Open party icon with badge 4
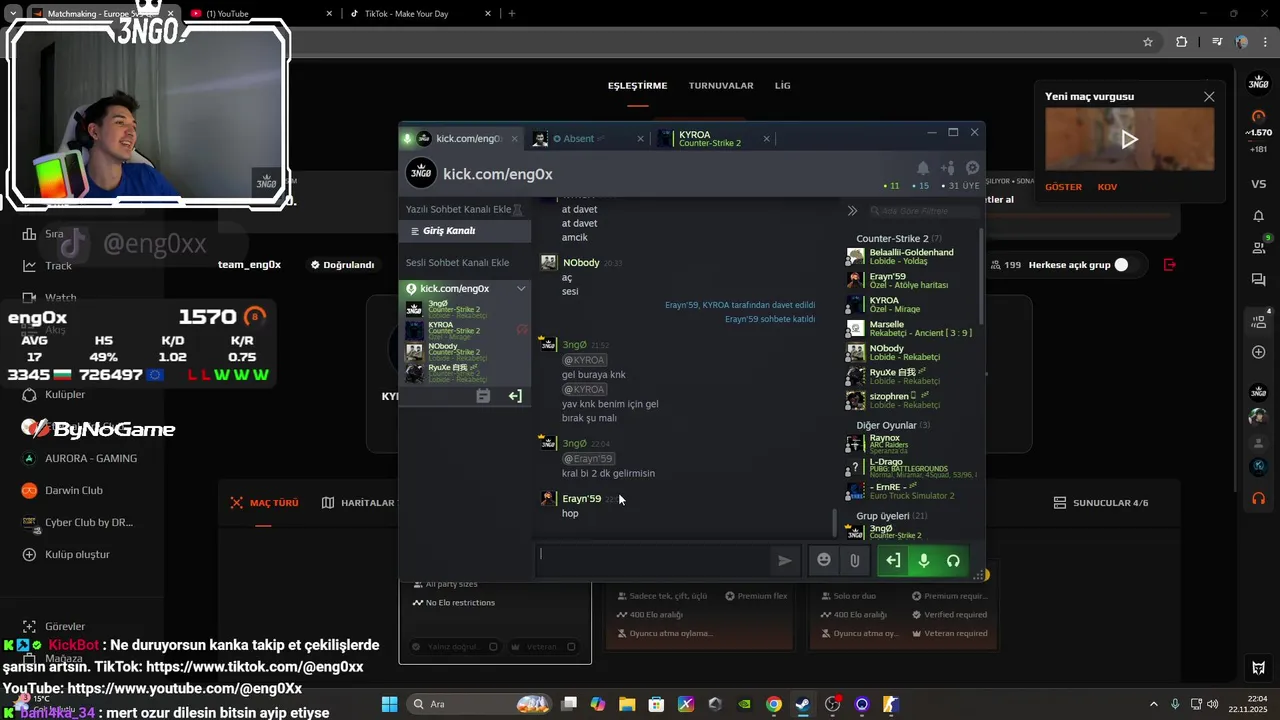The image size is (1280, 720). pos(1259,321)
